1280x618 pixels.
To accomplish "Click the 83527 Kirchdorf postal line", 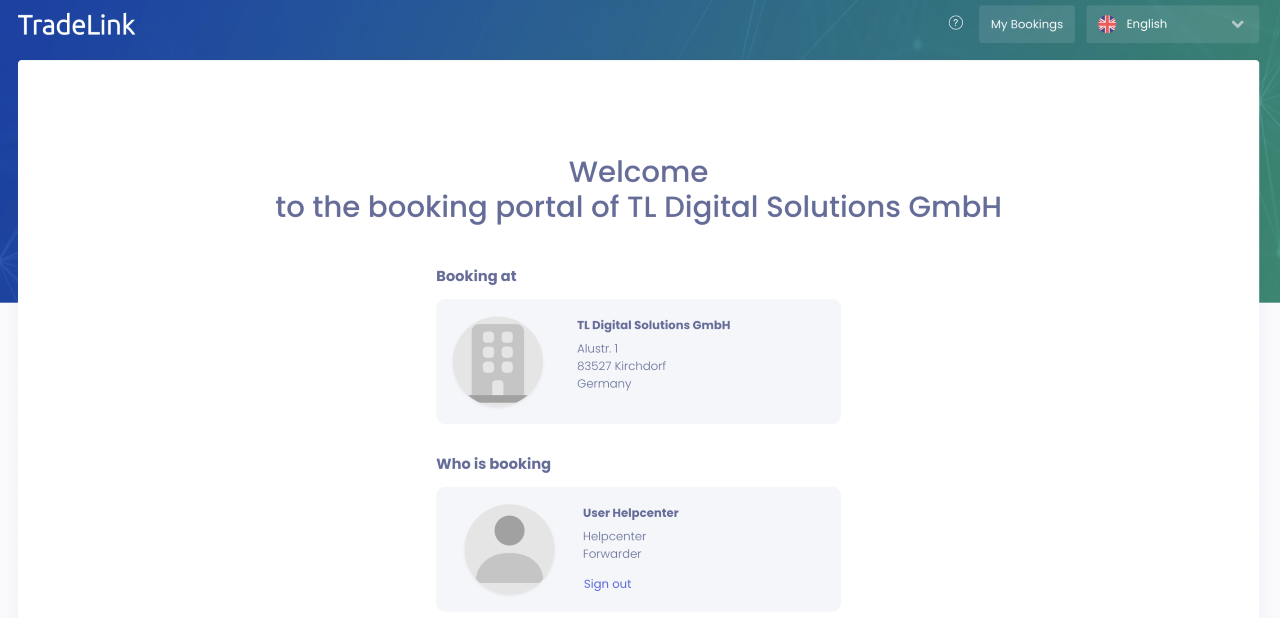I will 621,366.
